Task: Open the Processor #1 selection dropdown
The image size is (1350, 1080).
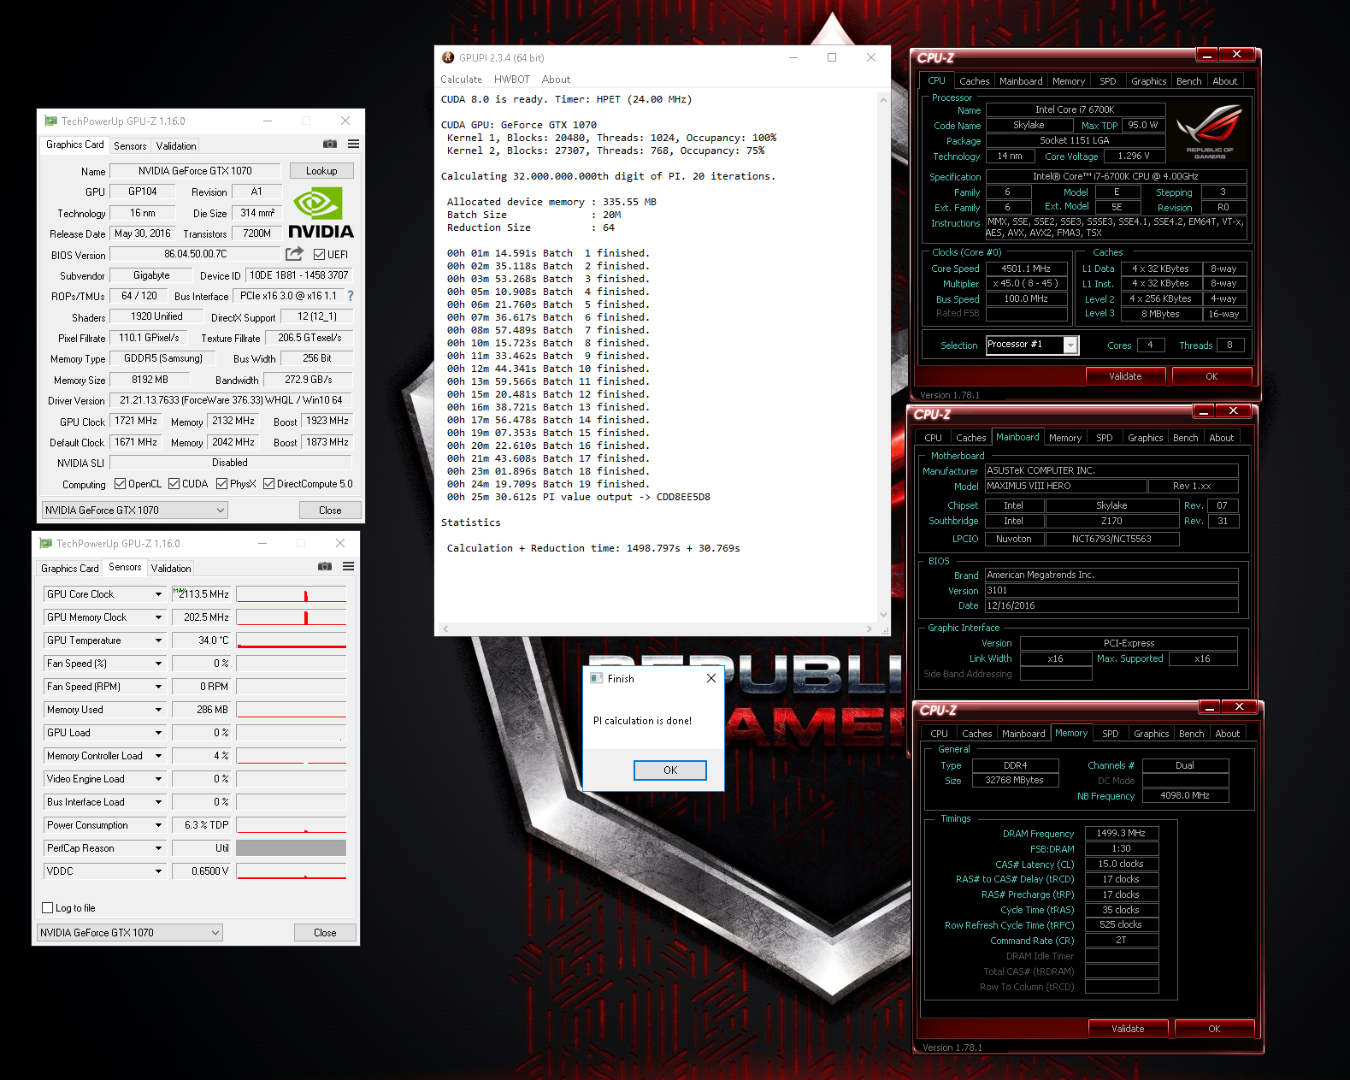Action: [x=1070, y=345]
